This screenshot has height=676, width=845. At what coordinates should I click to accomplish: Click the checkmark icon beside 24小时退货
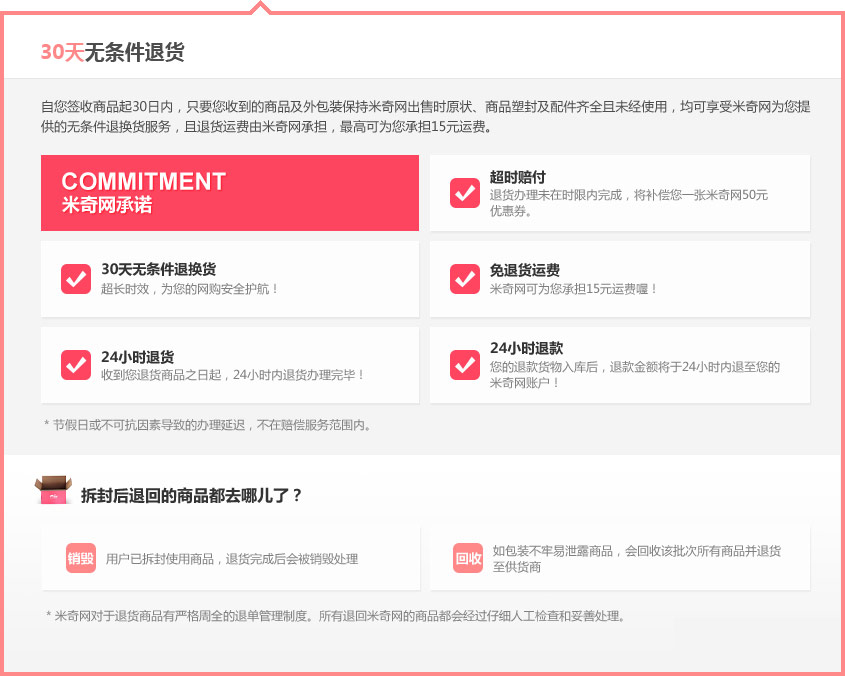76,365
